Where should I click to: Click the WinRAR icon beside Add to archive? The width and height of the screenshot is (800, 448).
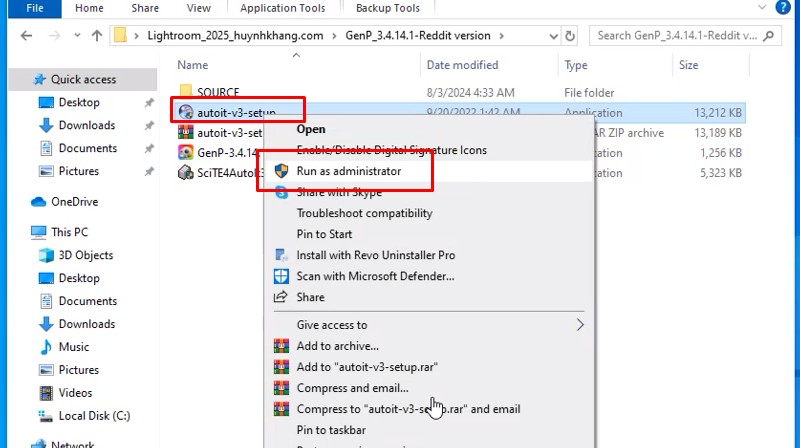click(281, 346)
